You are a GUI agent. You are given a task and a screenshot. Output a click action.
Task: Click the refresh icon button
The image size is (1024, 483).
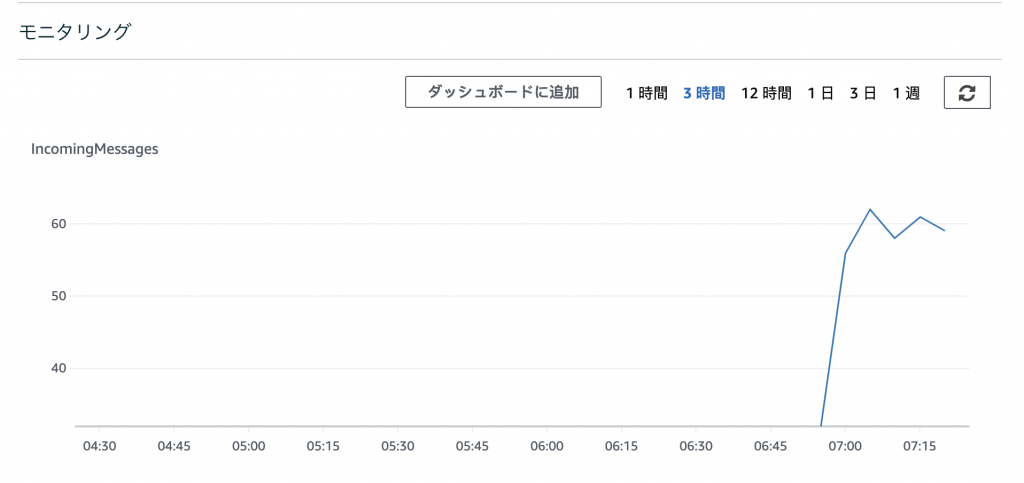click(x=967, y=93)
